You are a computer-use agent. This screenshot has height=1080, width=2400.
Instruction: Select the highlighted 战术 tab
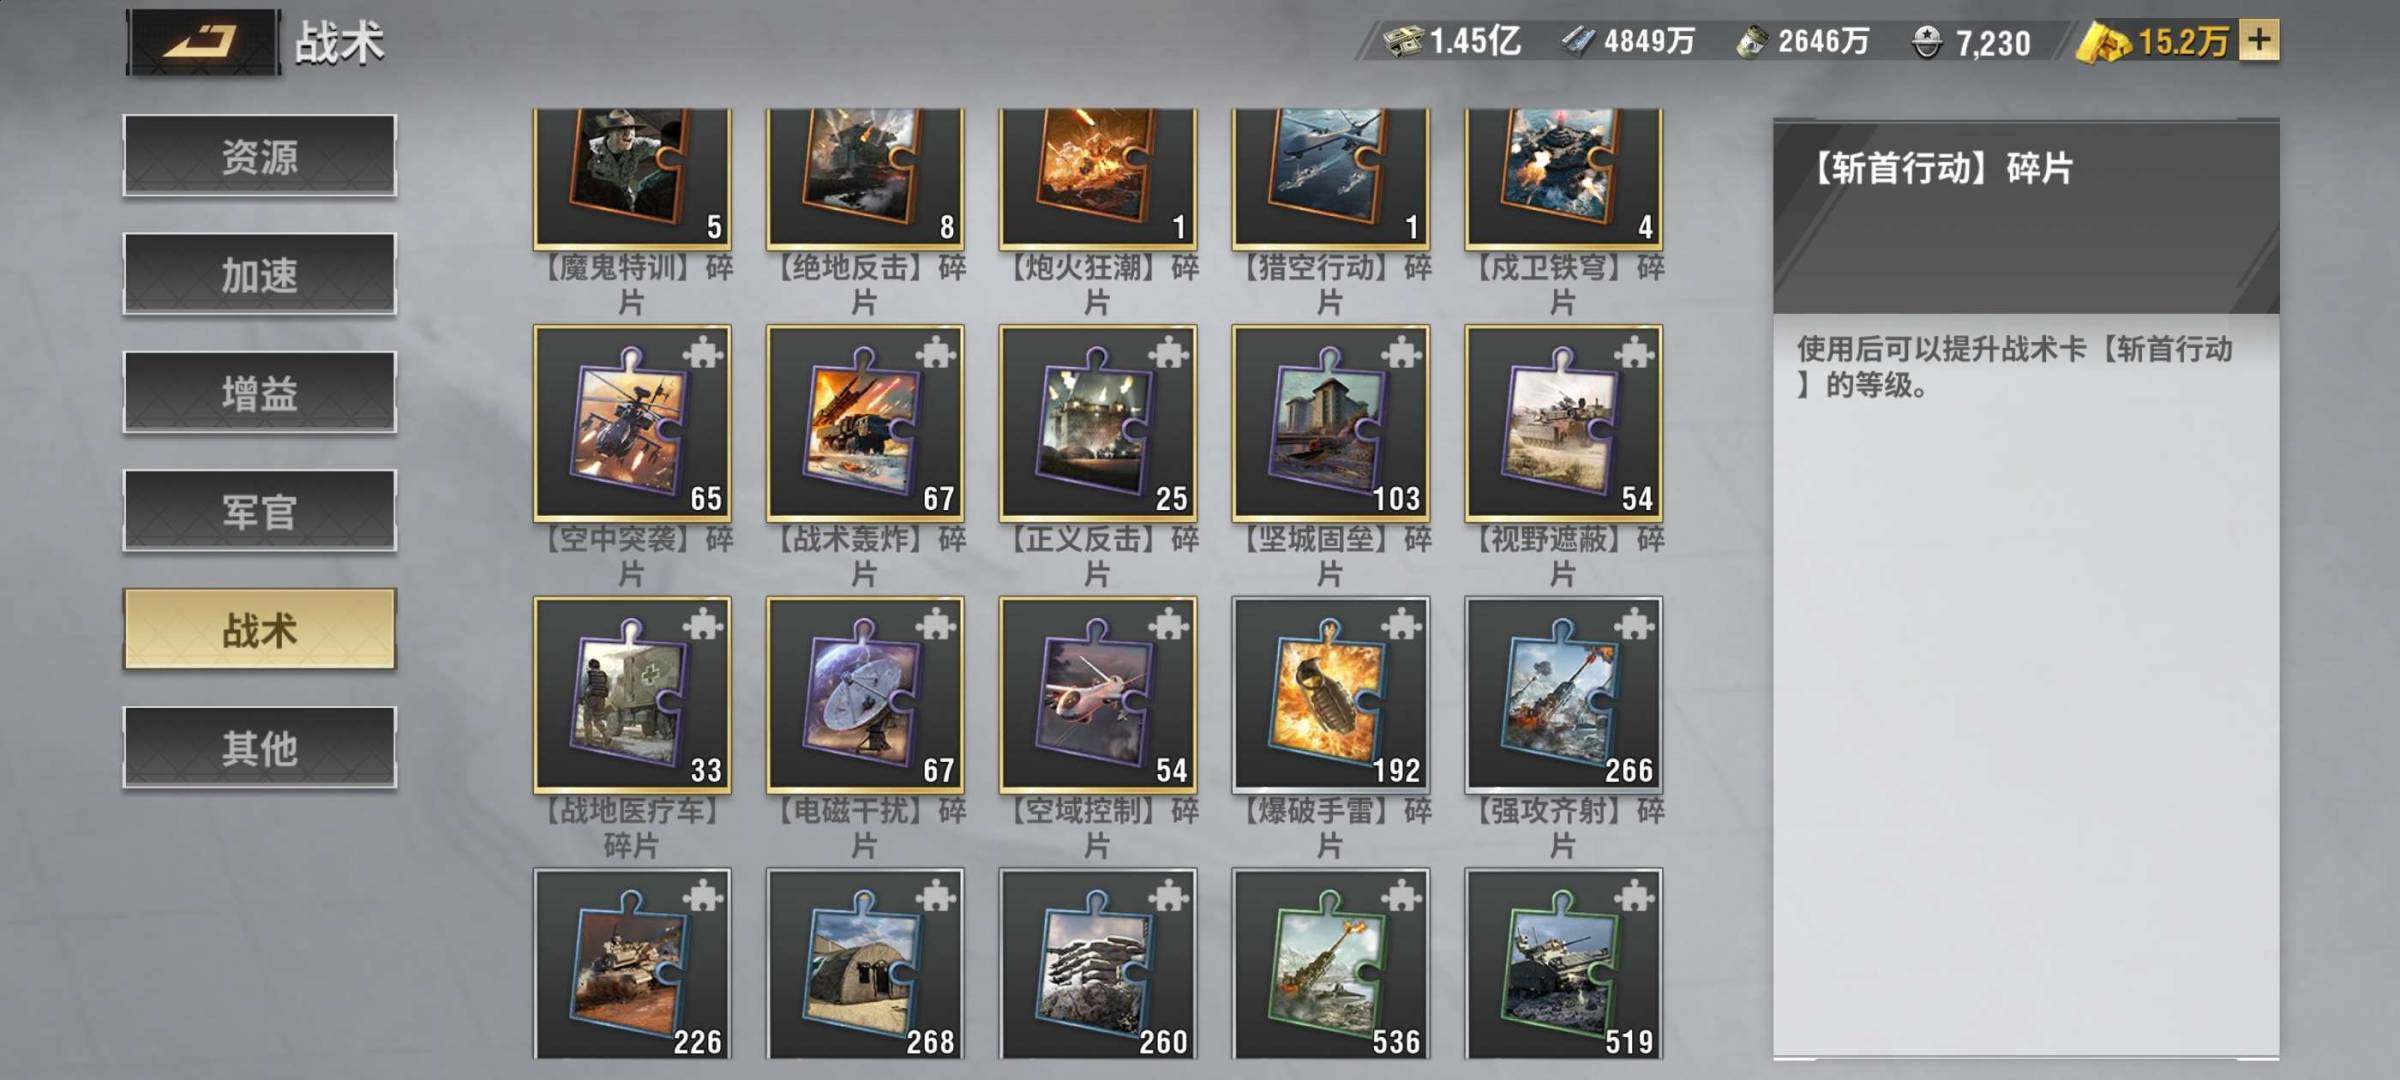[260, 629]
